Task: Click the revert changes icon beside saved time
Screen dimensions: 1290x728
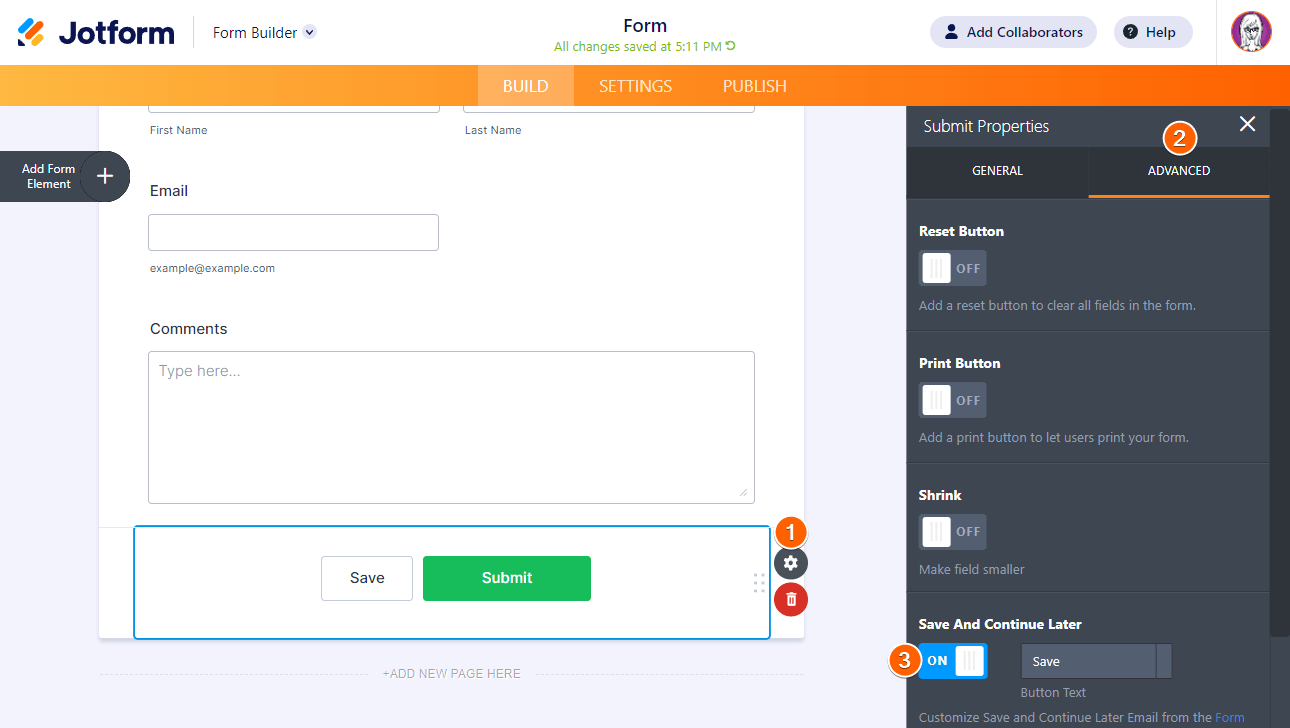Action: (731, 46)
